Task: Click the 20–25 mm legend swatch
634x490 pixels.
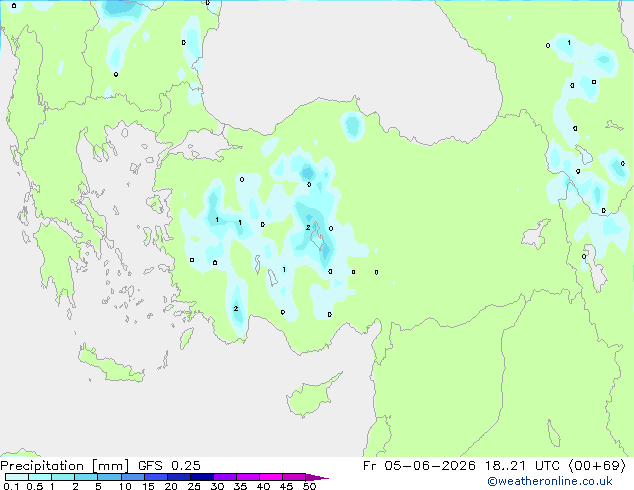Action: (x=179, y=477)
